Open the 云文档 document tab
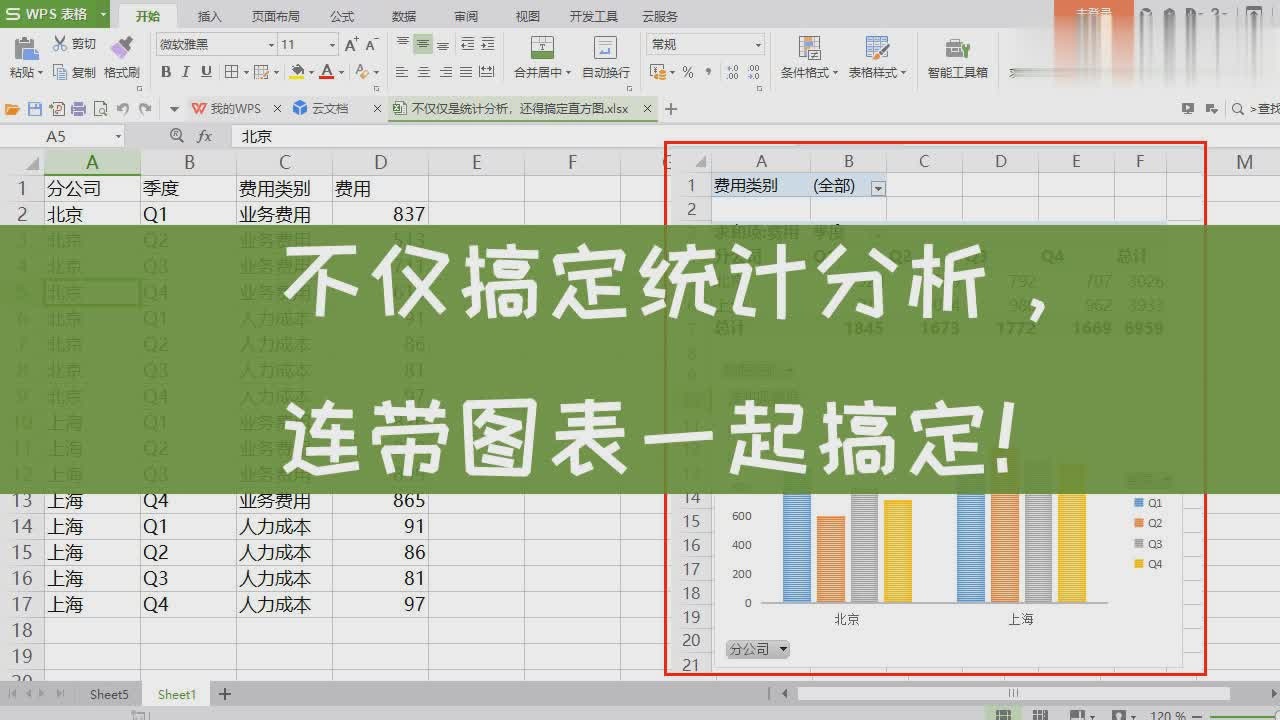The width and height of the screenshot is (1280, 720). click(329, 109)
